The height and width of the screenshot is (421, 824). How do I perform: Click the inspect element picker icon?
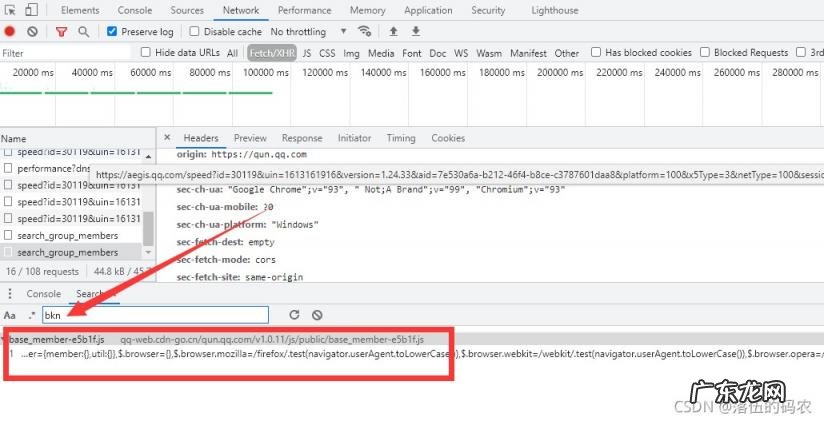(9, 10)
